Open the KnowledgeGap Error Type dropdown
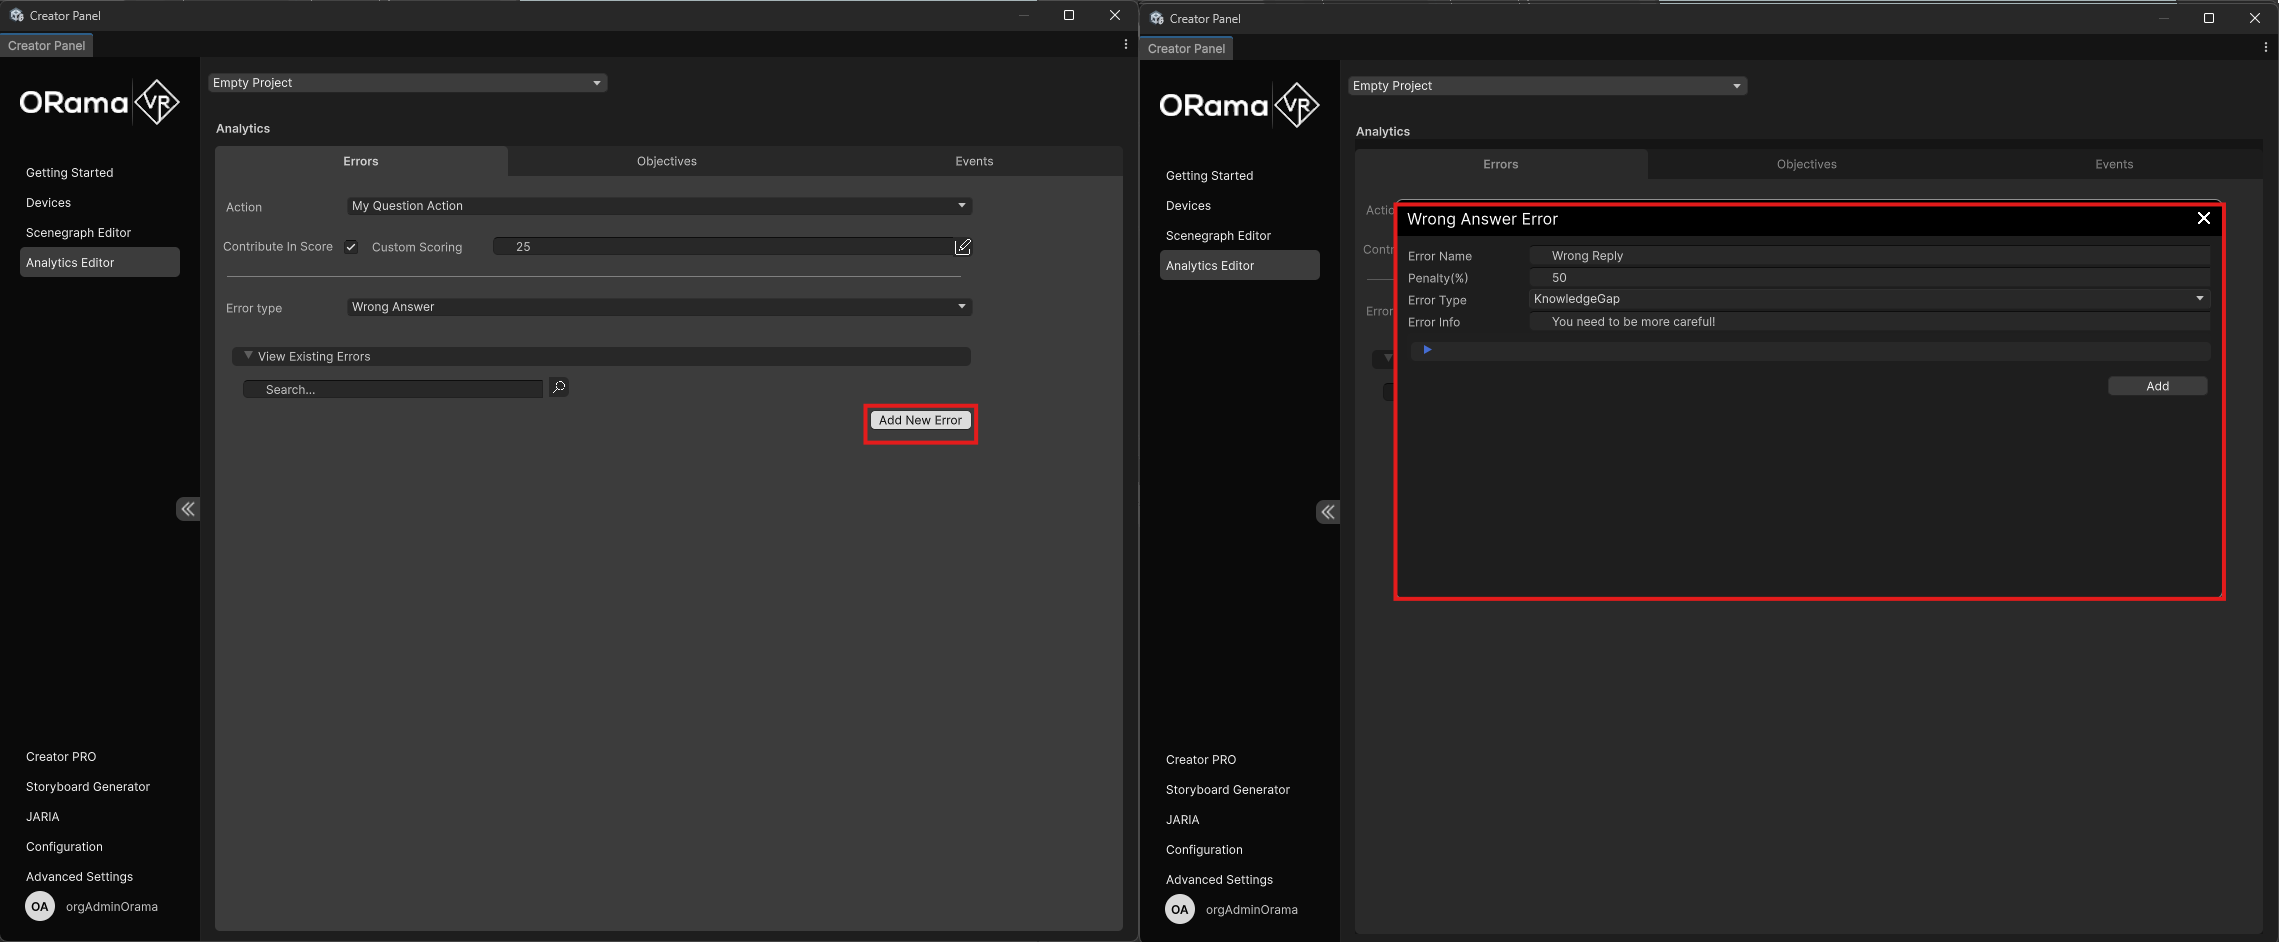The height and width of the screenshot is (942, 2280). coord(1869,299)
